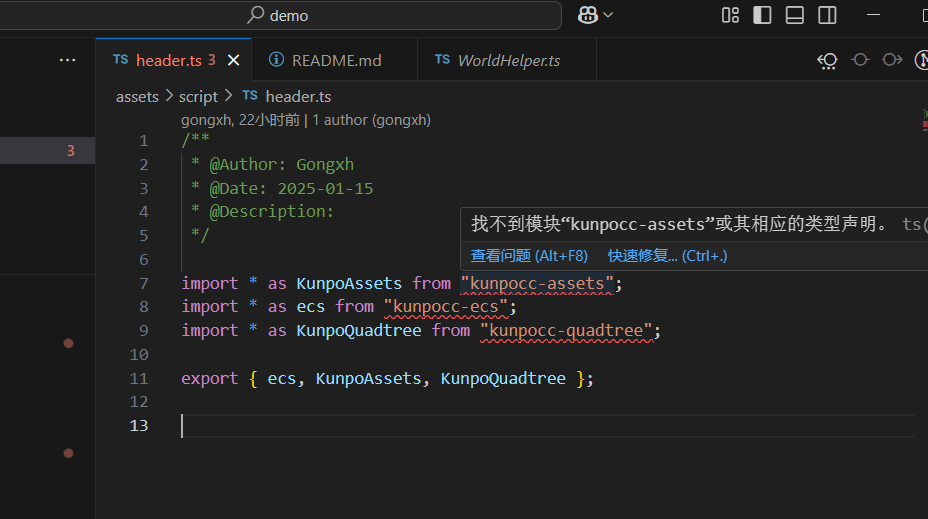Go to next change icon
928x519 pixels.
(892, 60)
